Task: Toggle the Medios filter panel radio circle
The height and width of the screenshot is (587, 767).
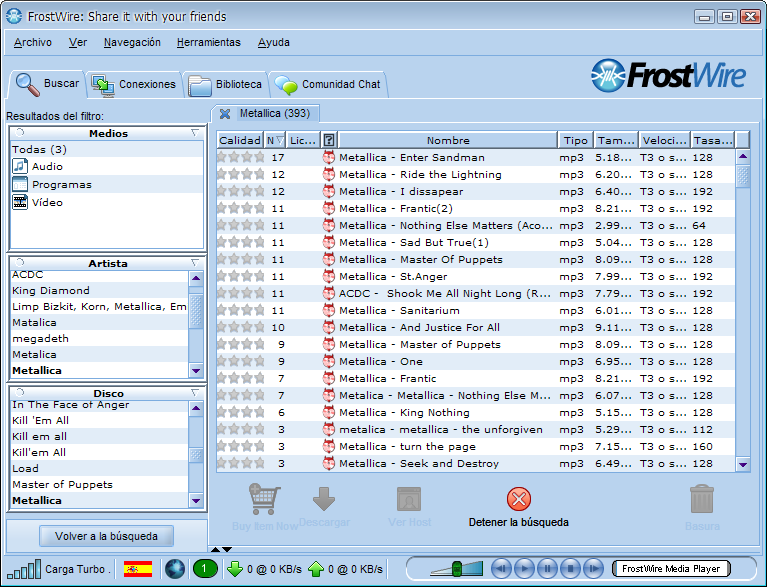Action: click(20, 133)
